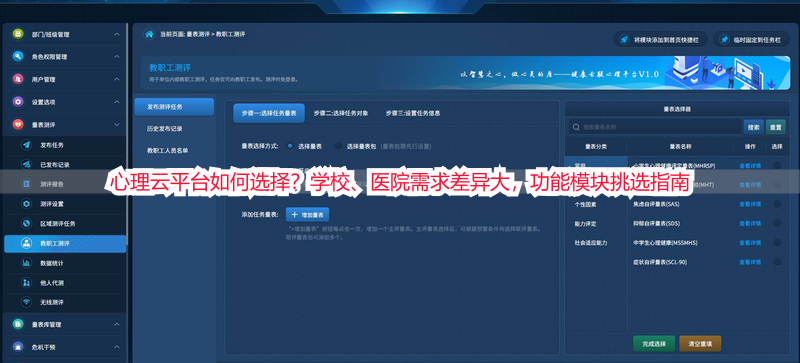Screen dimensions: 800x363
Task: View details (查看详情) for 中学生心理健康(MSSMHS)
Action: [750, 243]
